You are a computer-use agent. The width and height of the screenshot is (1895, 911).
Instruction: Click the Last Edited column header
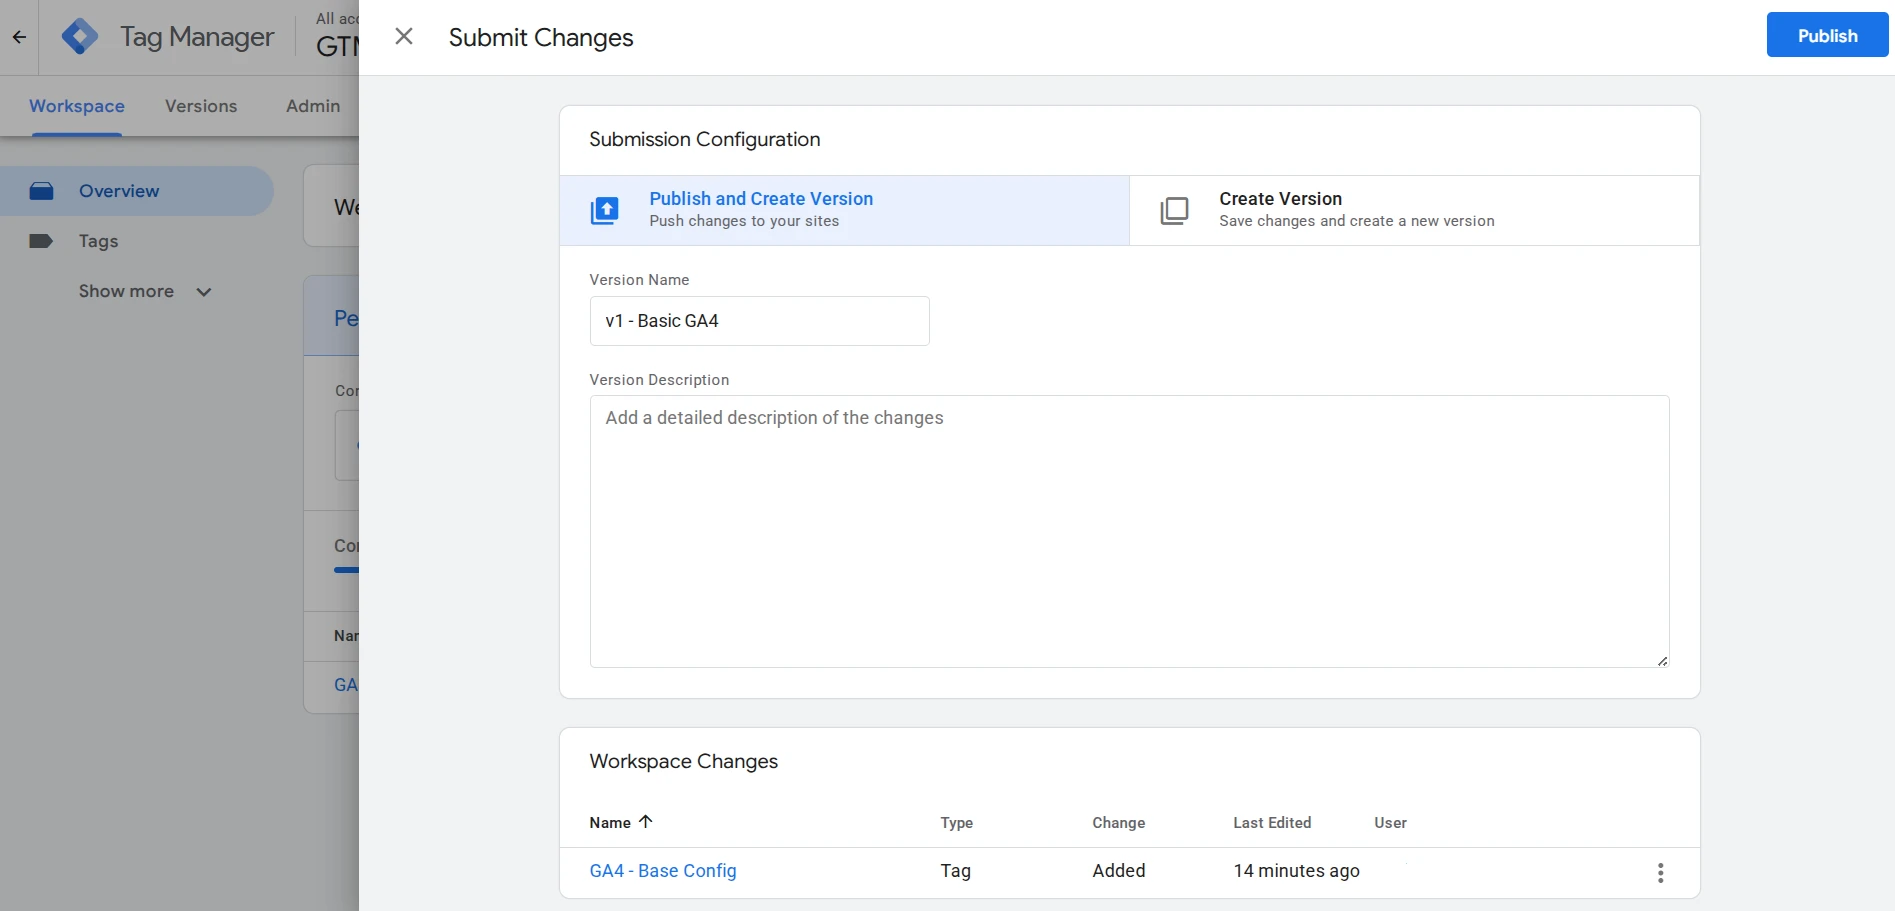[1272, 823]
